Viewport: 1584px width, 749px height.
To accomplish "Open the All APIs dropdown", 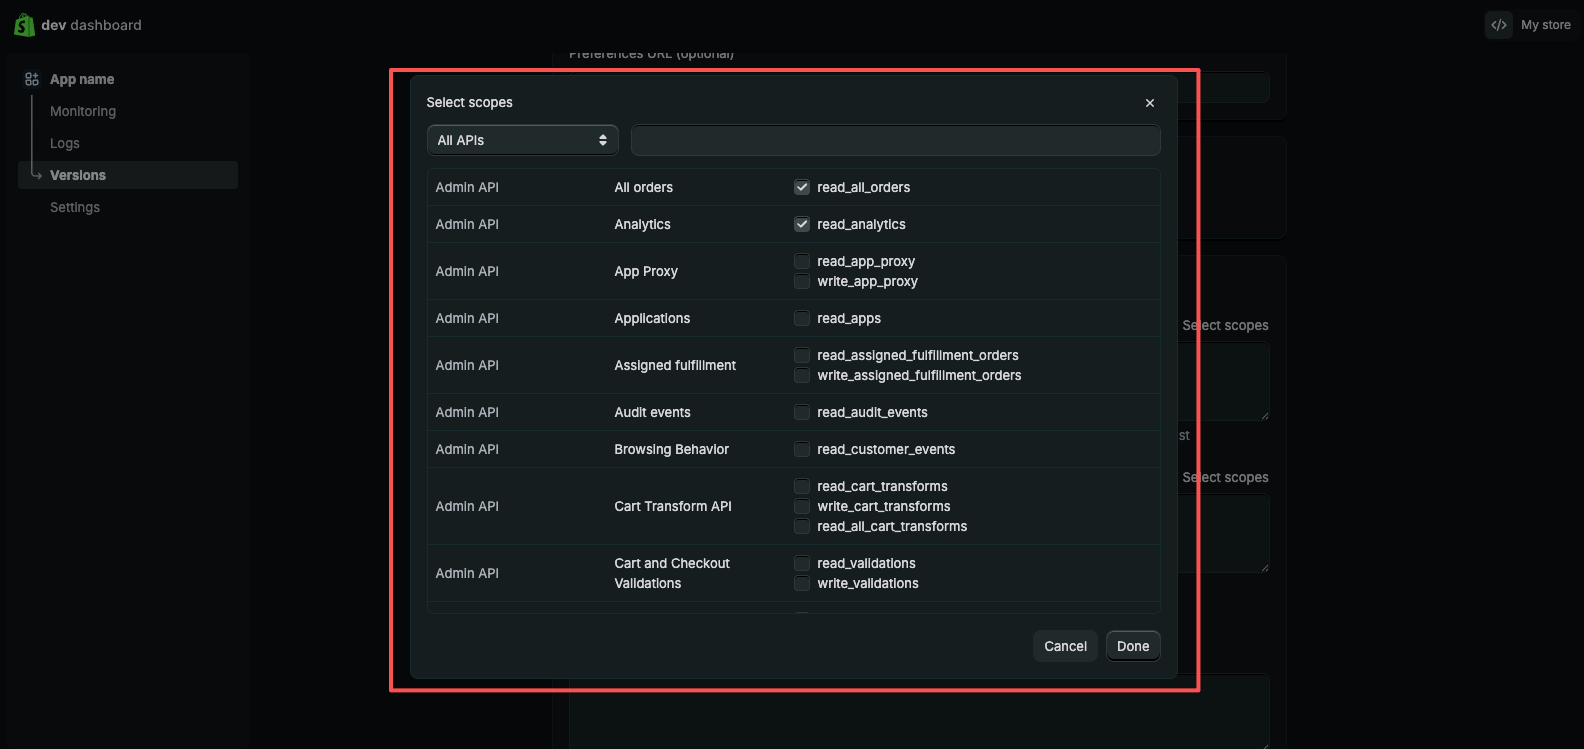I will click(x=522, y=140).
